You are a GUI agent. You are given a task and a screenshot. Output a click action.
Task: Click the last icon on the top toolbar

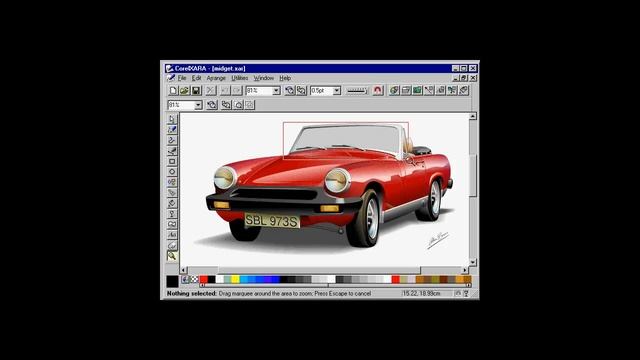pos(463,91)
